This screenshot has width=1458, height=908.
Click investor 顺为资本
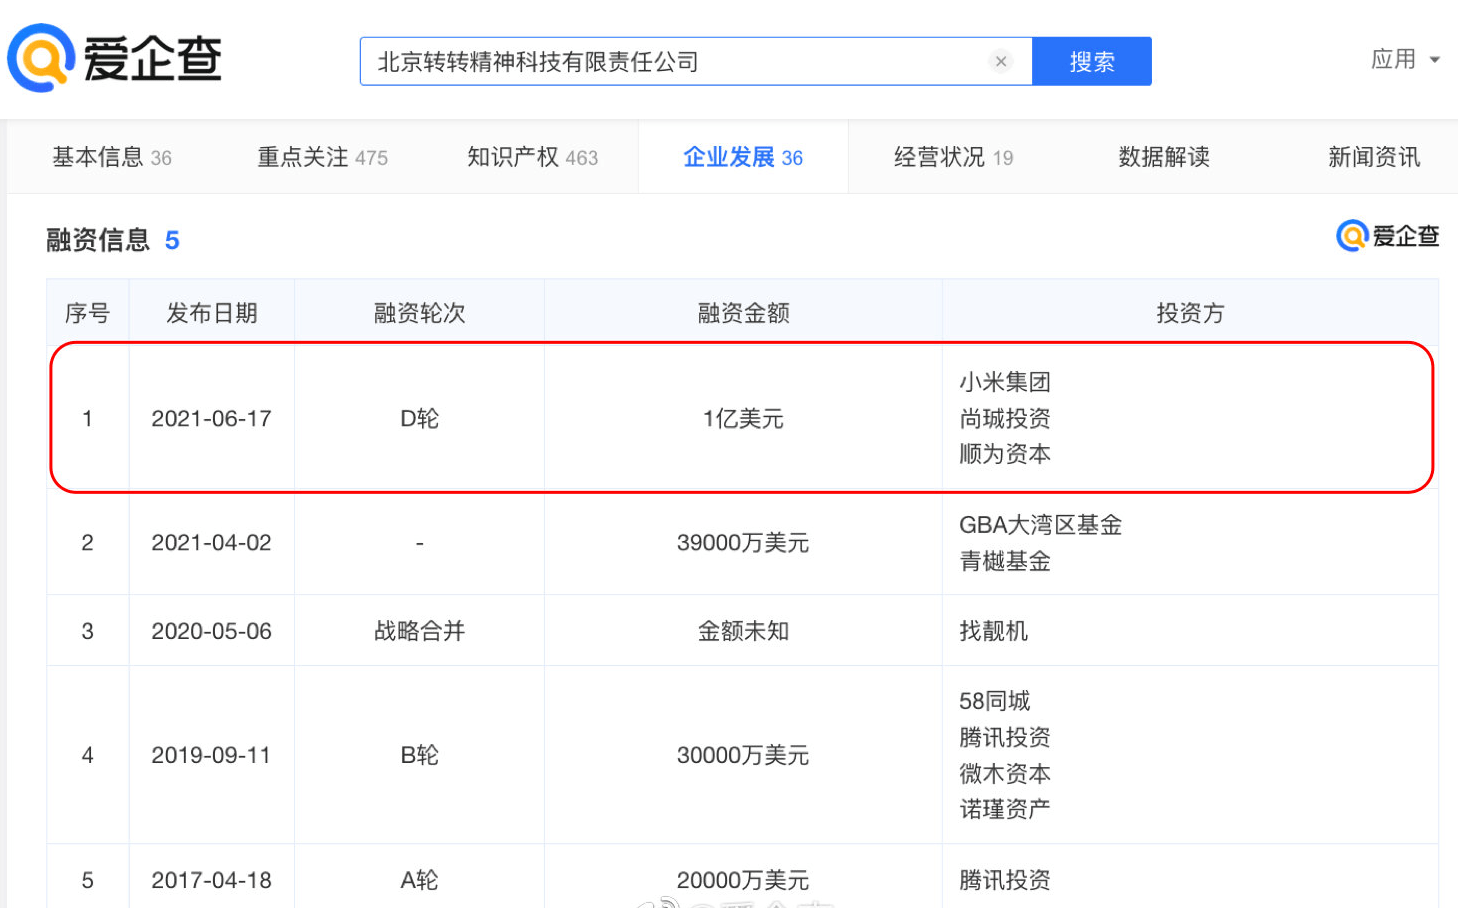click(1005, 454)
